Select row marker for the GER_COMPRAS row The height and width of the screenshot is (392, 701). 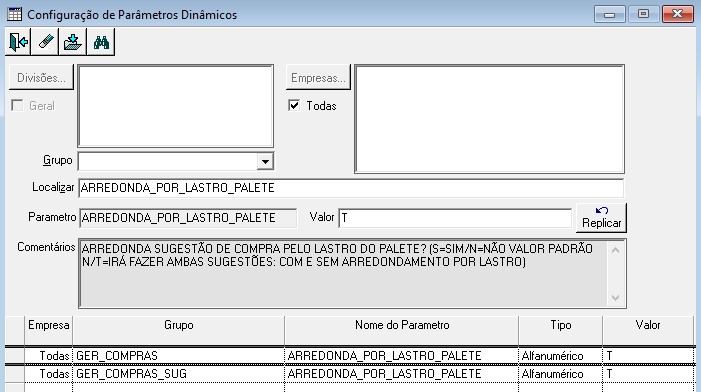point(15,356)
